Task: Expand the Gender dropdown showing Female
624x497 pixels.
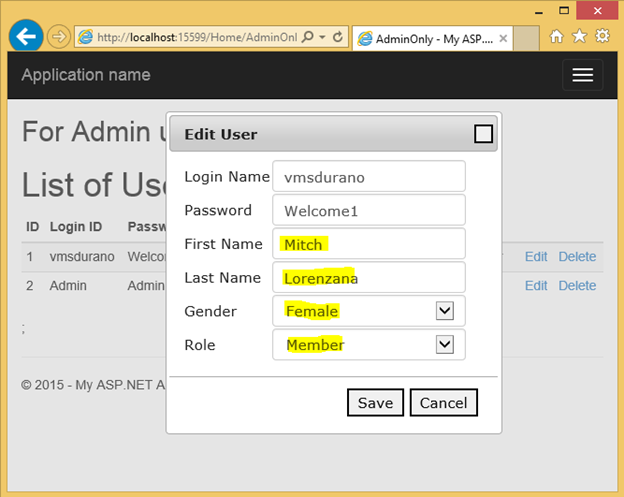Action: [x=445, y=311]
